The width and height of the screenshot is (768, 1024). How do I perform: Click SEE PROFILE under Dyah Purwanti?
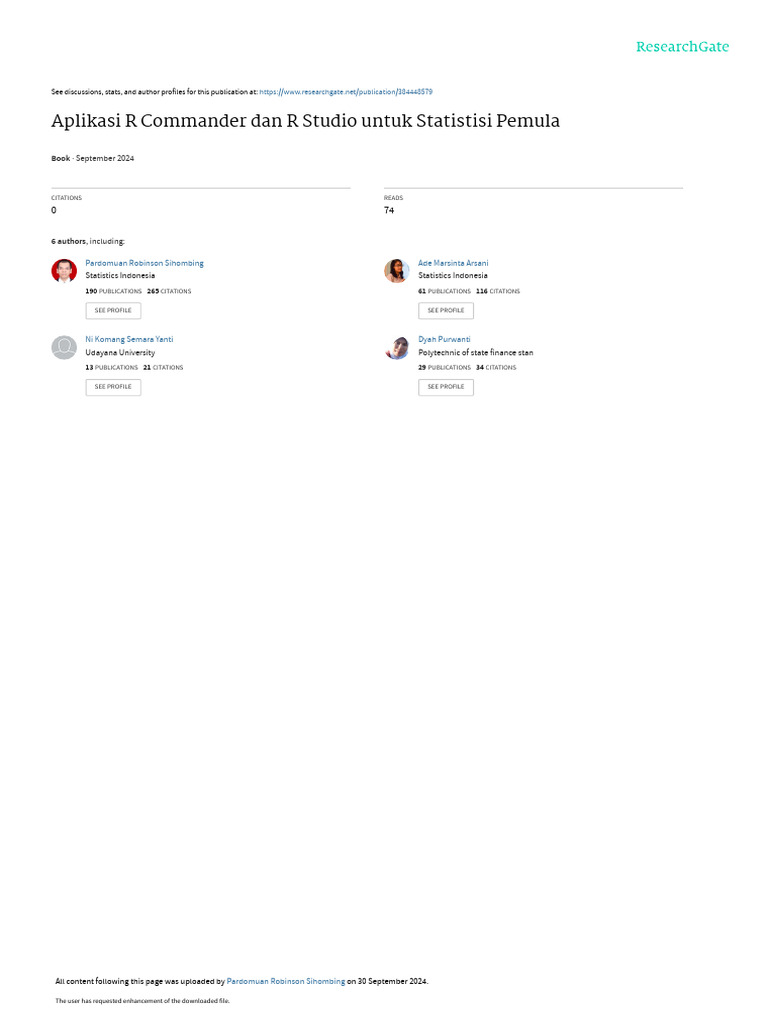pyautogui.click(x=446, y=387)
